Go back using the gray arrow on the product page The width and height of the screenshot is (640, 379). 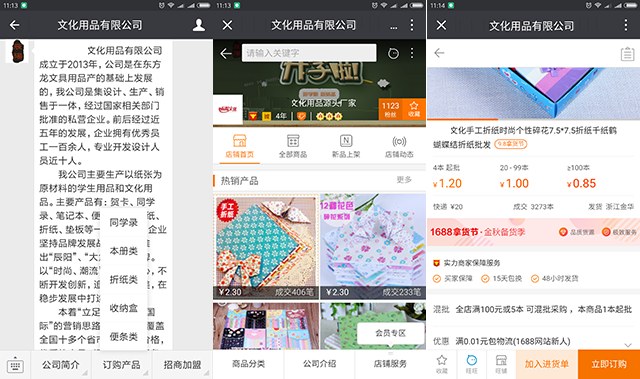click(x=439, y=53)
